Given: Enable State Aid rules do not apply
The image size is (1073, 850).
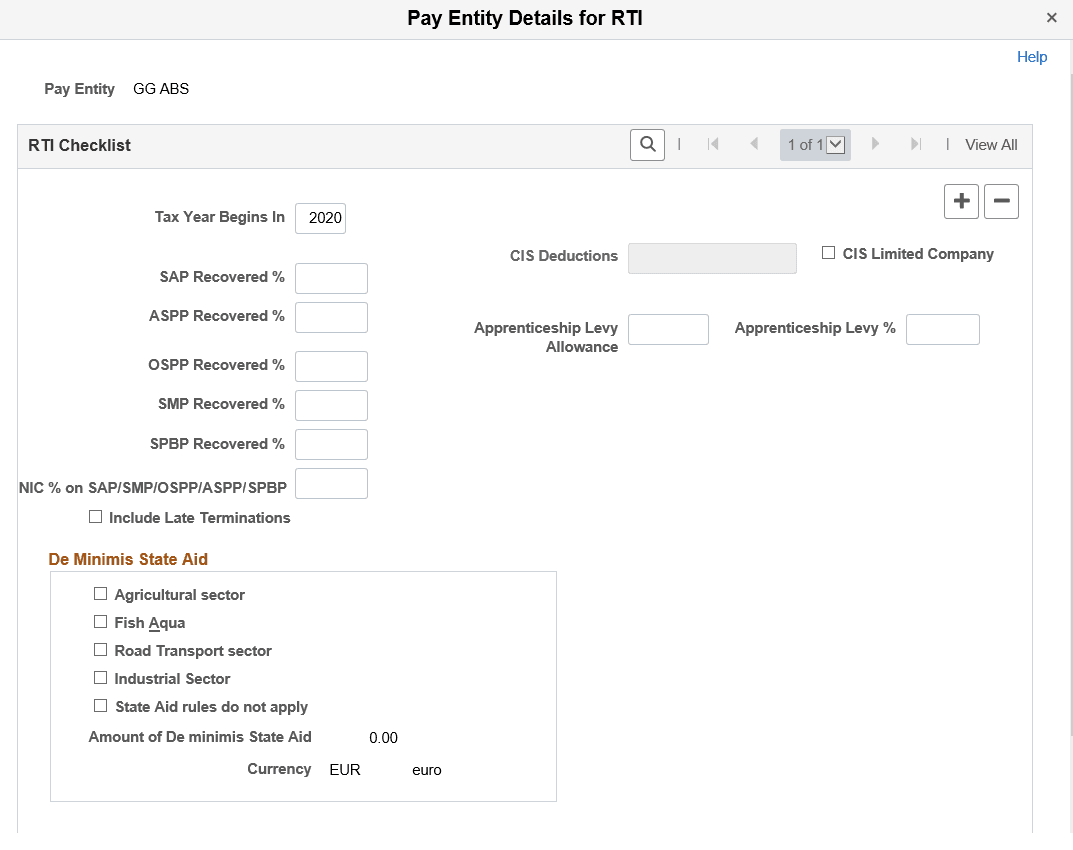Looking at the screenshot, I should [x=100, y=705].
